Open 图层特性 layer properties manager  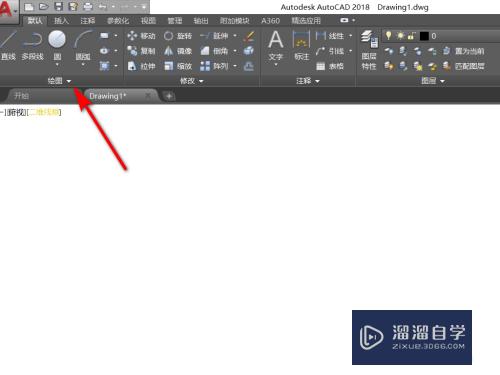[x=369, y=50]
